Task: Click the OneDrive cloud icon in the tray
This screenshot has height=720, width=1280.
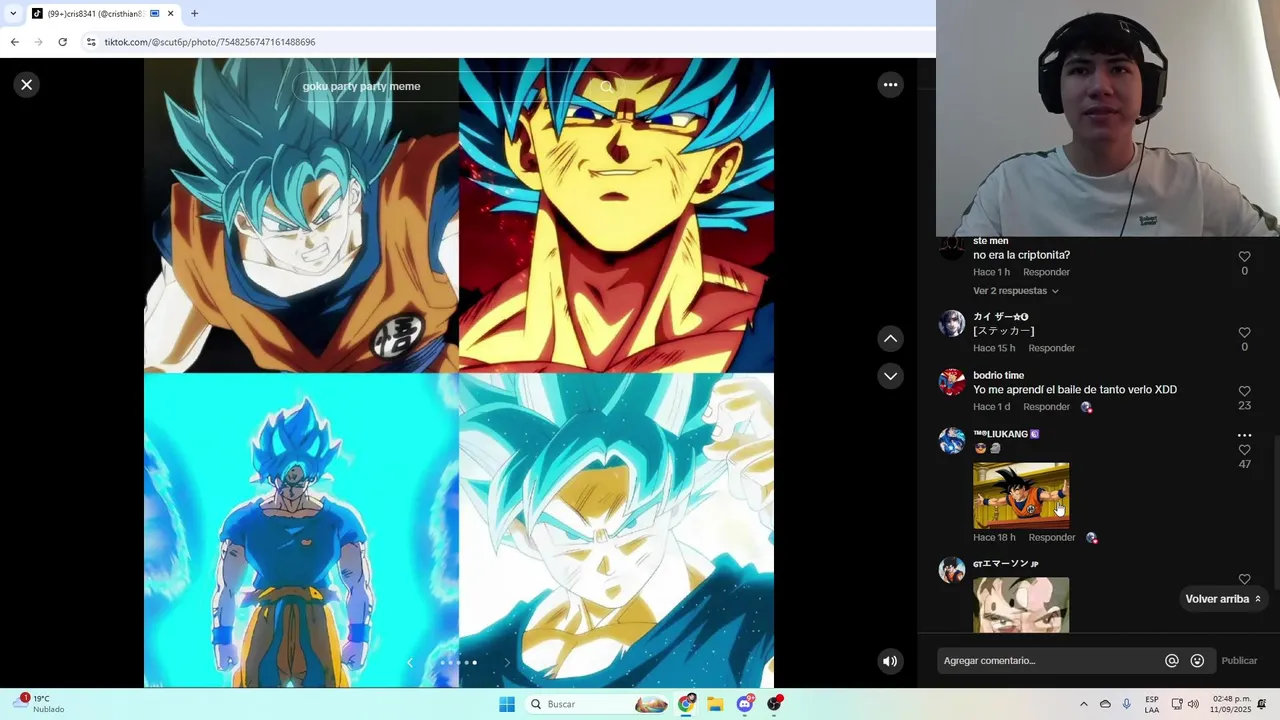Action: tap(1105, 704)
